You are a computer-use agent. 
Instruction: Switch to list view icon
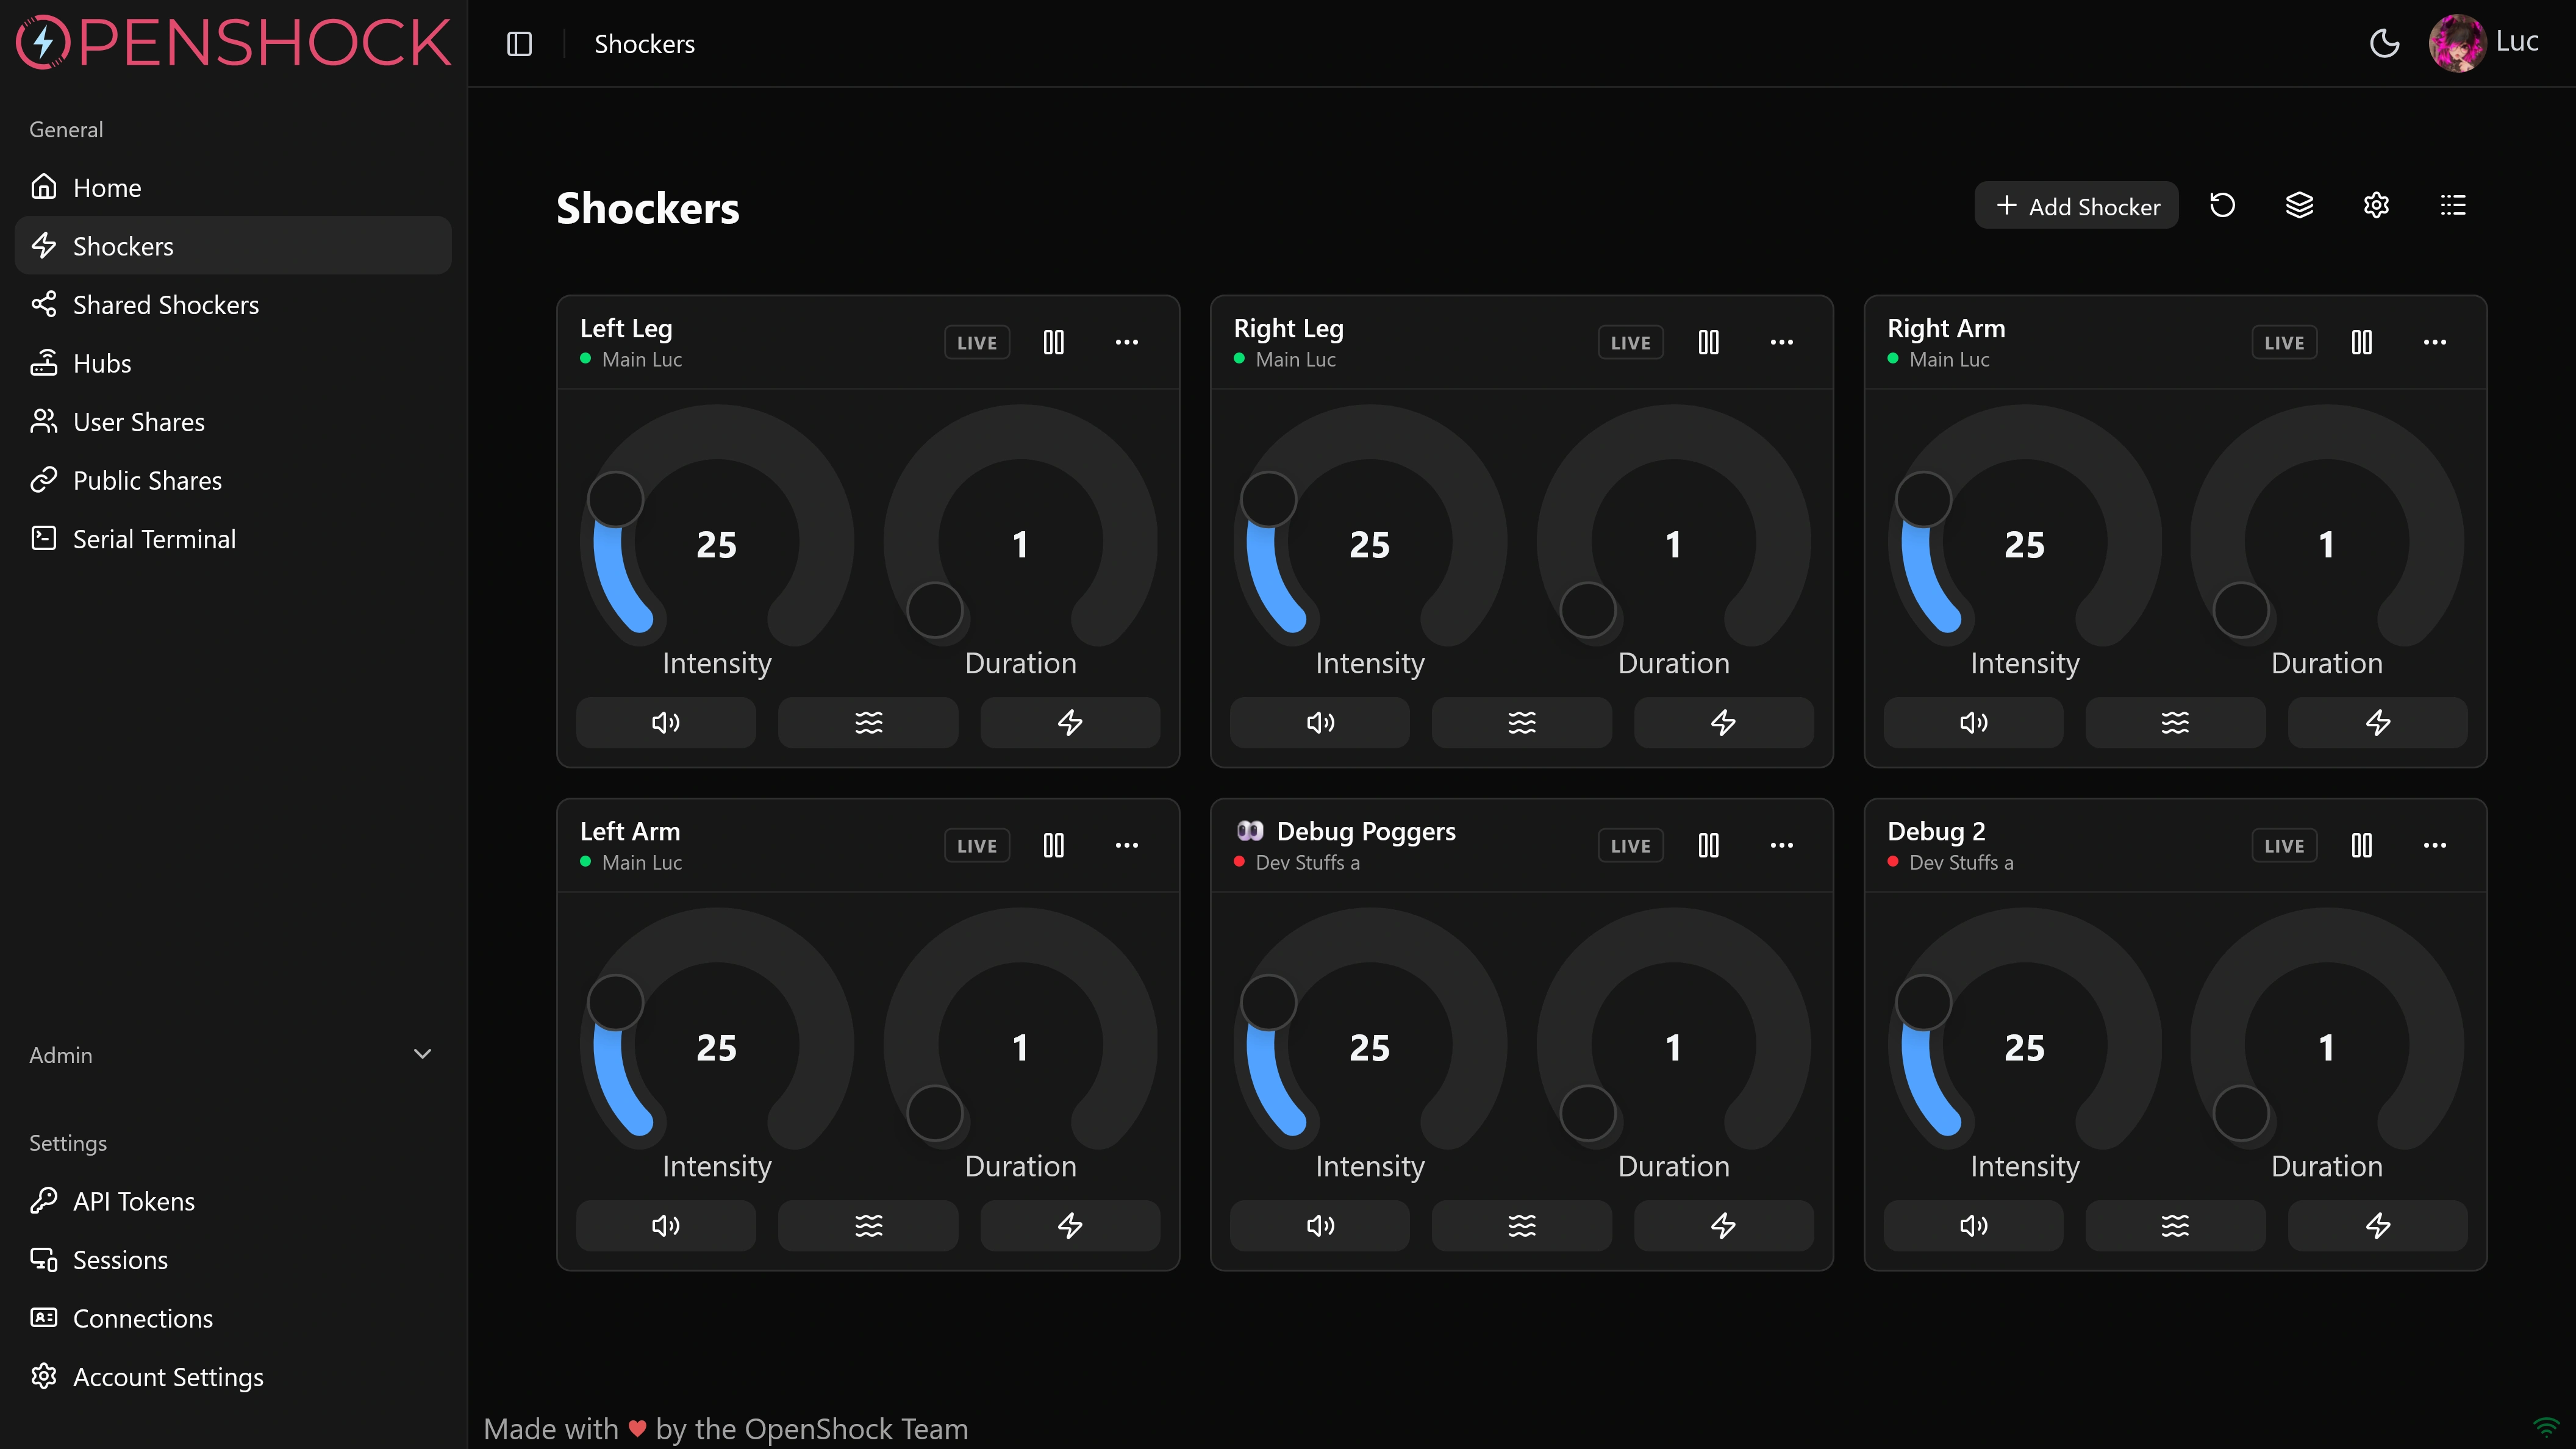coord(2453,205)
